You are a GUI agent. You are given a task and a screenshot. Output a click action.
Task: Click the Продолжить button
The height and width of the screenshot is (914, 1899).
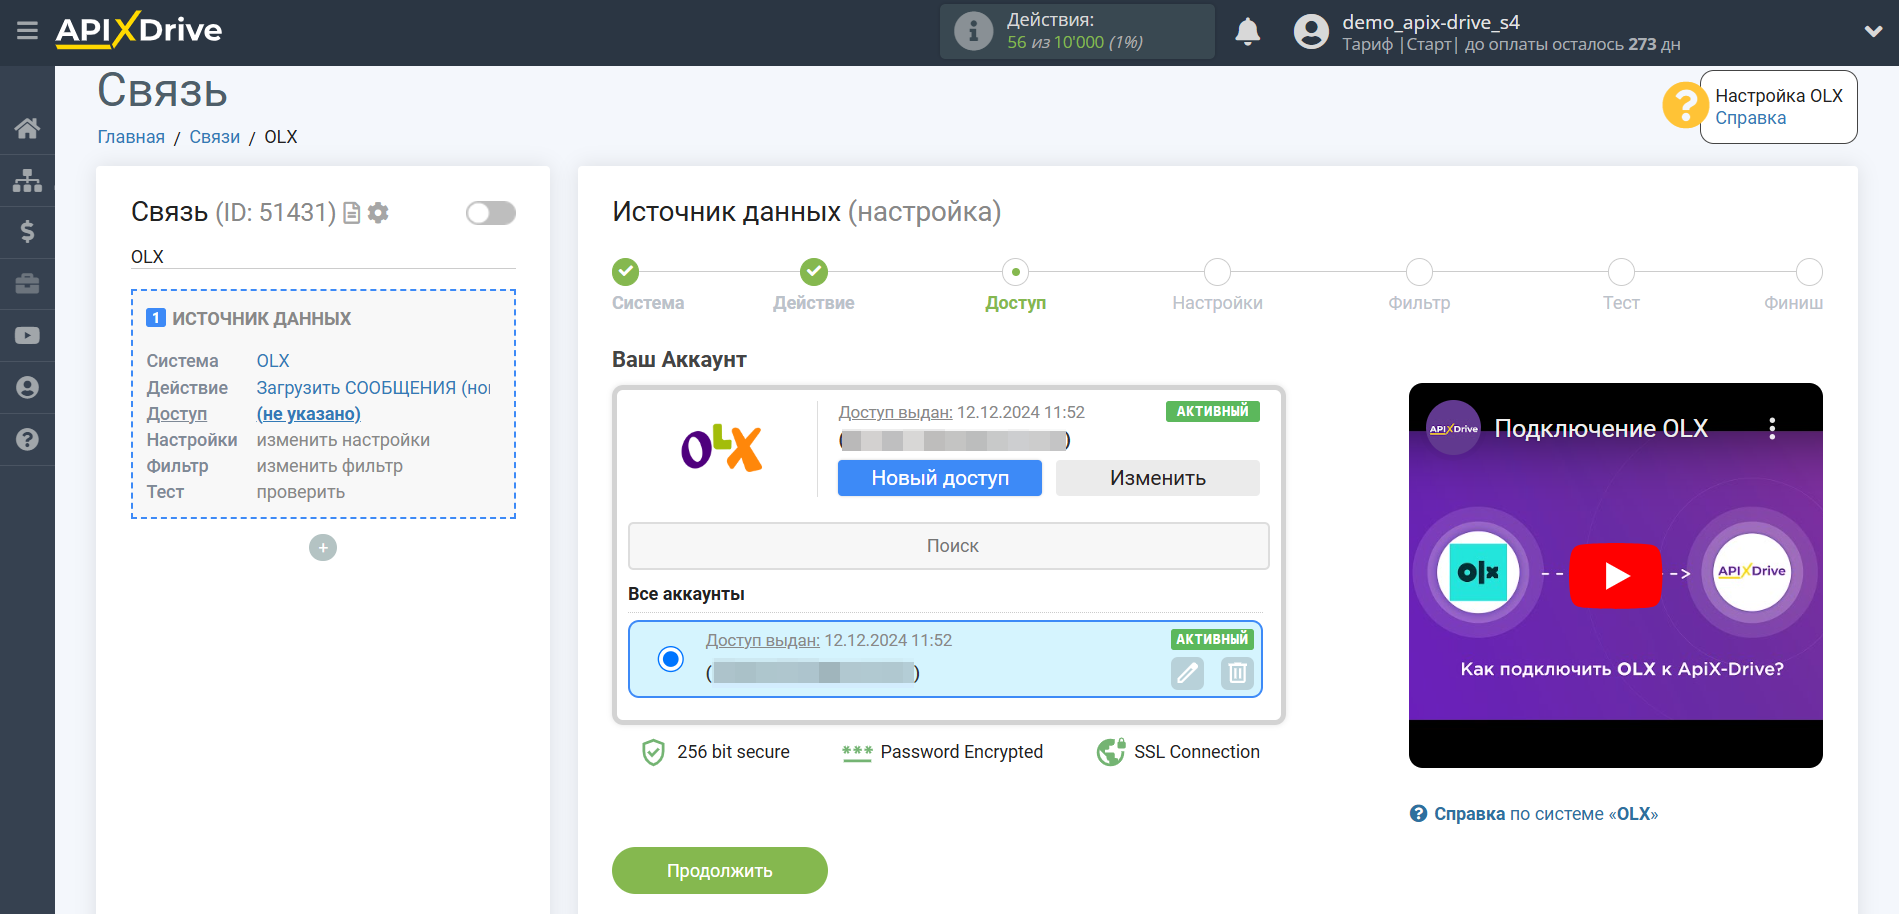(720, 871)
